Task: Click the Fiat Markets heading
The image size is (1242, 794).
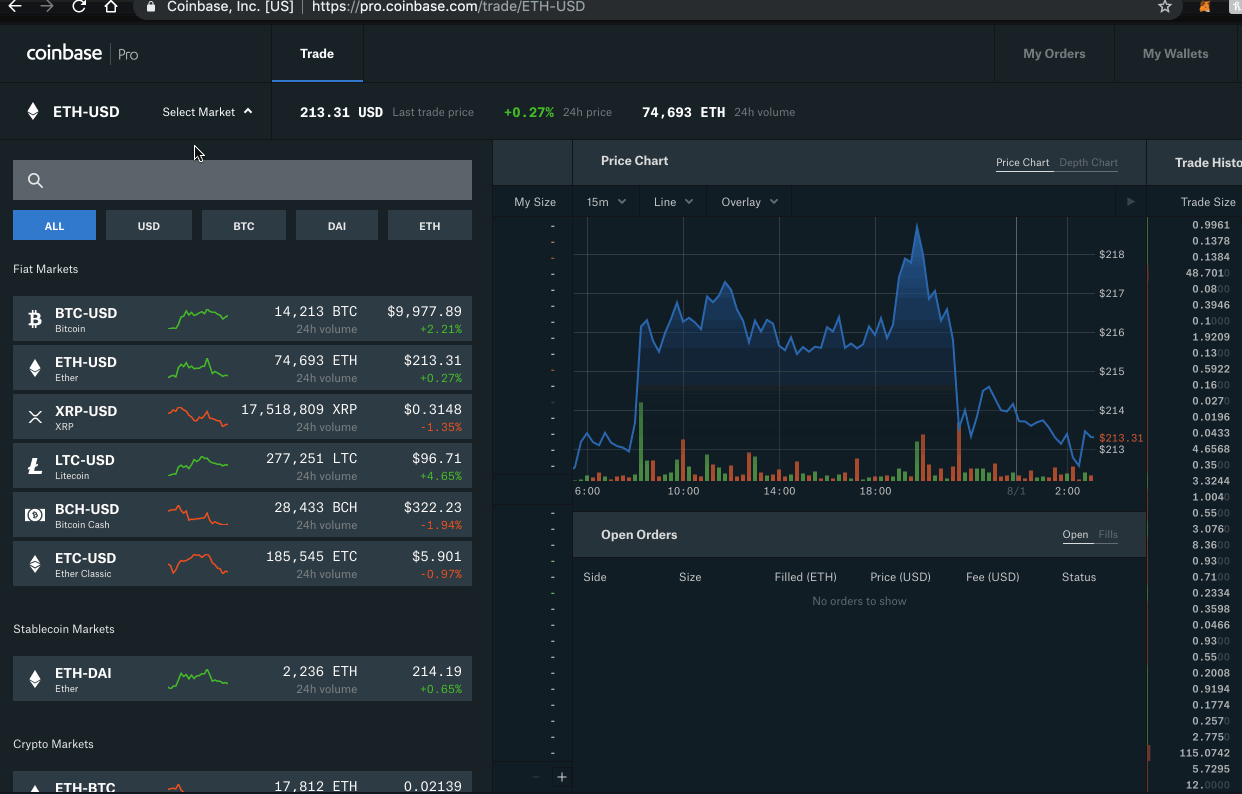Action: (x=45, y=269)
